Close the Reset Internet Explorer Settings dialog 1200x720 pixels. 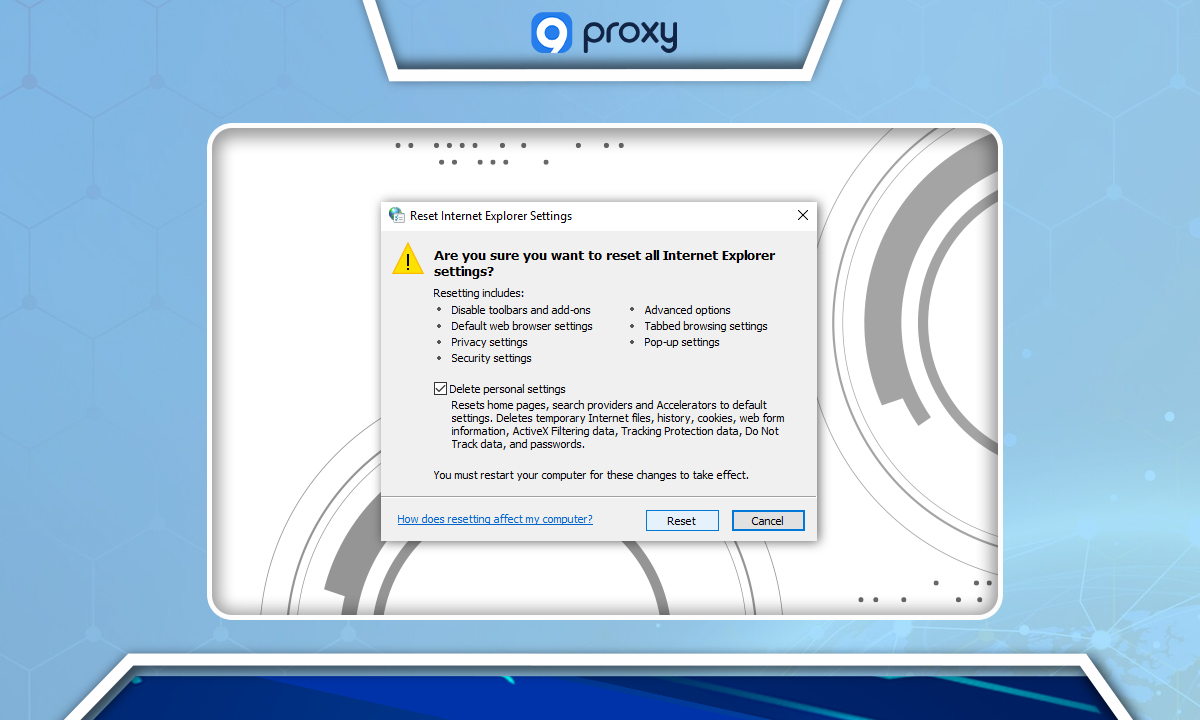[802, 215]
